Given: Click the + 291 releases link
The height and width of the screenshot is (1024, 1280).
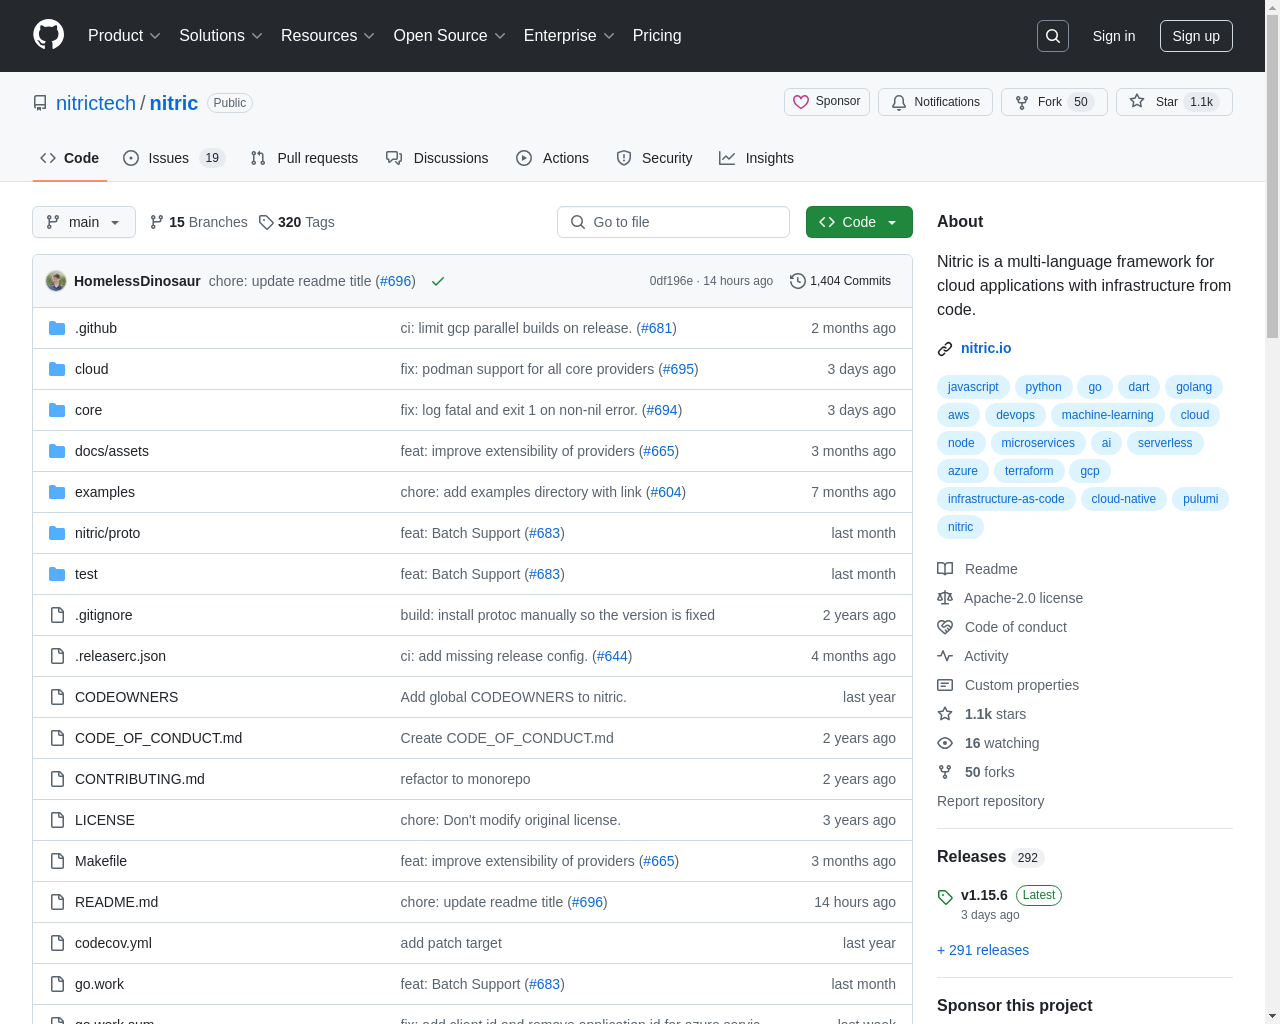Looking at the screenshot, I should (x=983, y=950).
